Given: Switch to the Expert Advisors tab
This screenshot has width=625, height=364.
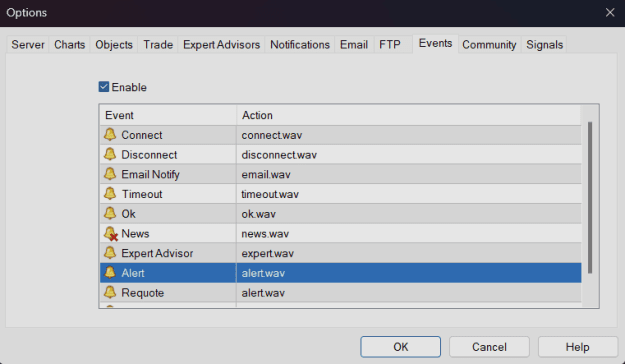Looking at the screenshot, I should 222,45.
